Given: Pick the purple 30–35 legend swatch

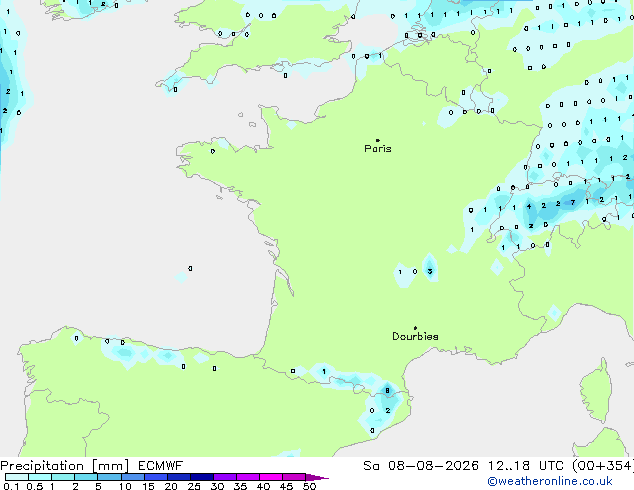Looking at the screenshot, I should [x=225, y=477].
